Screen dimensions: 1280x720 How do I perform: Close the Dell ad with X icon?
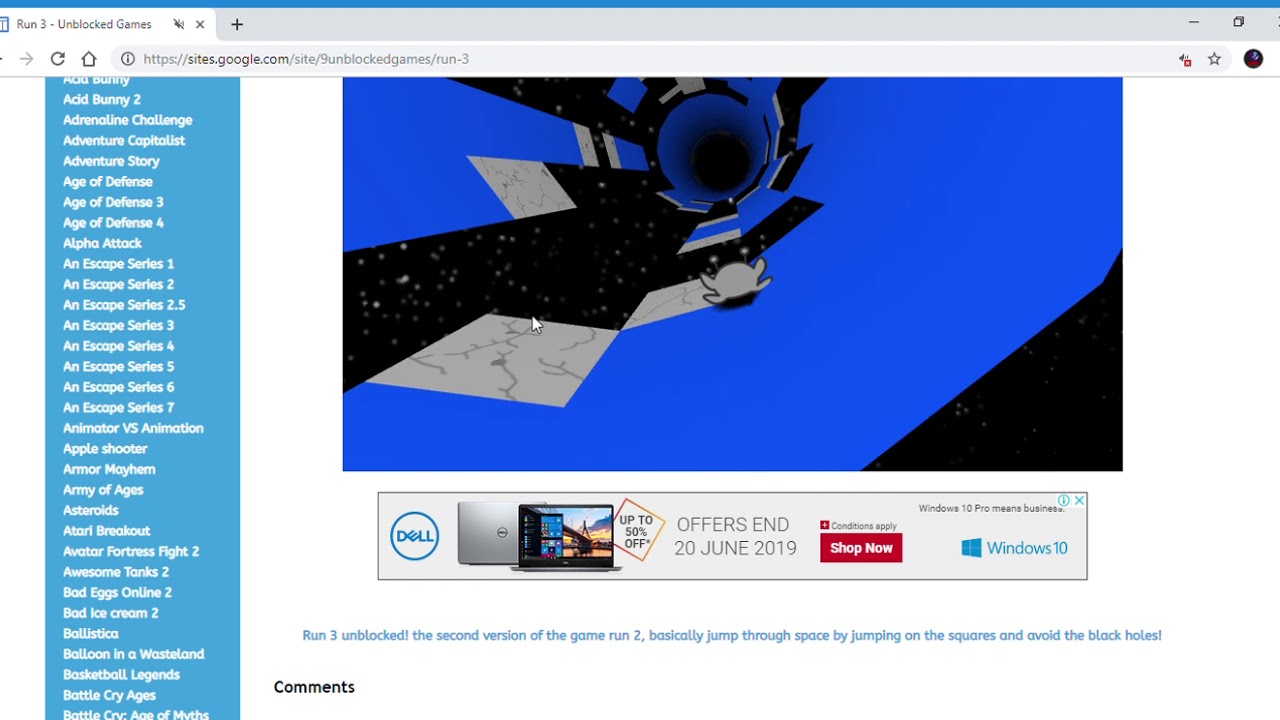(x=1079, y=500)
